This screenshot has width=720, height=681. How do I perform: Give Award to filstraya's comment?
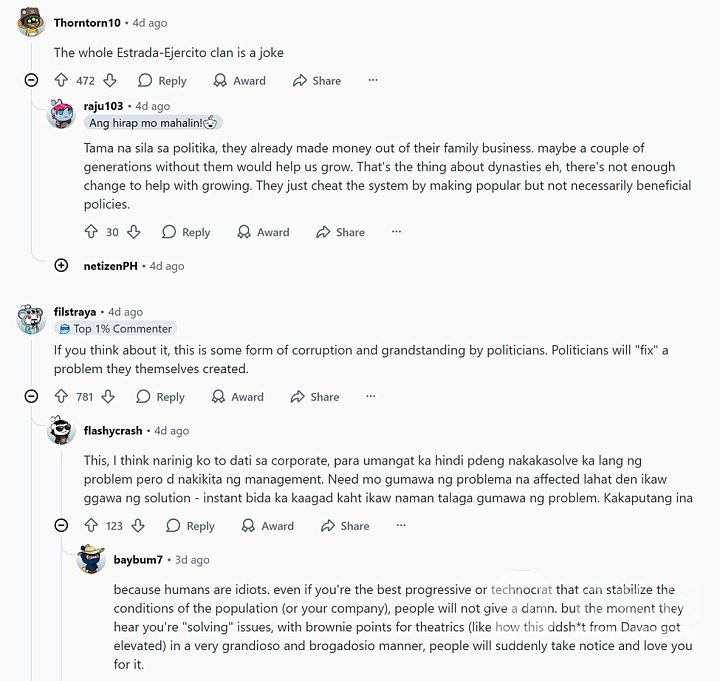tap(237, 397)
